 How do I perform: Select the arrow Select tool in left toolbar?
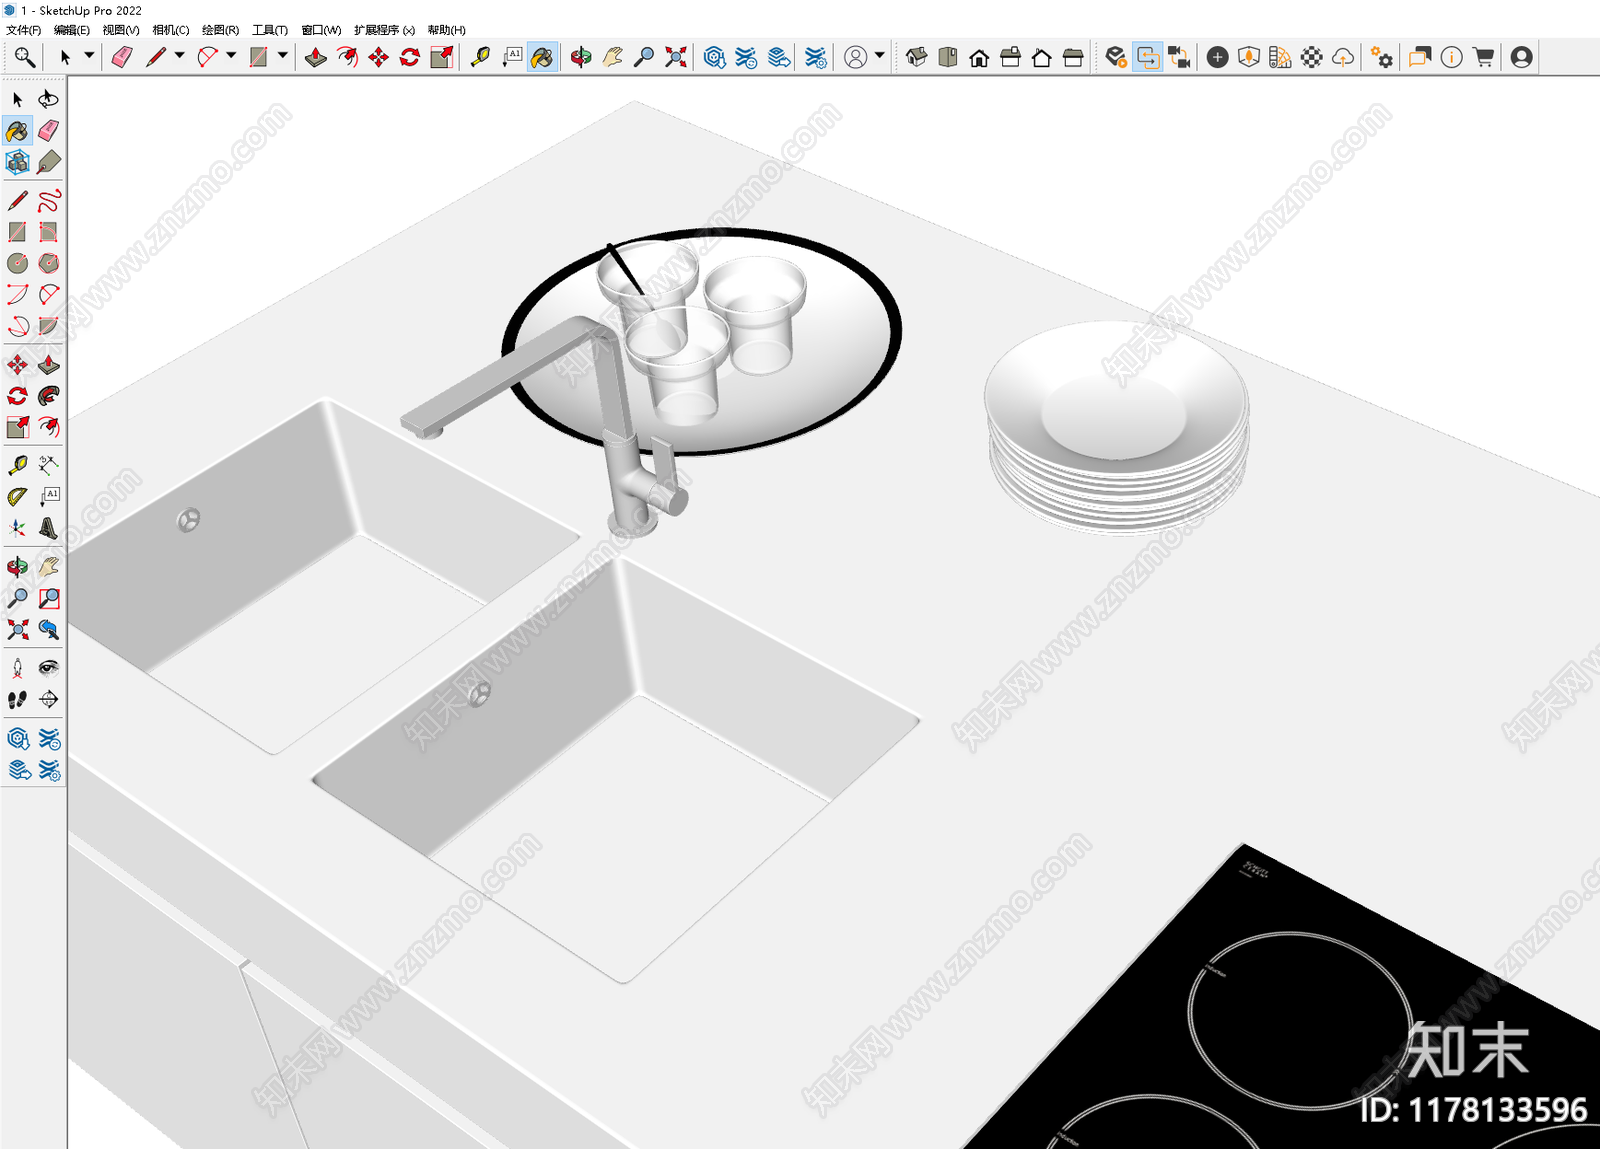click(17, 99)
